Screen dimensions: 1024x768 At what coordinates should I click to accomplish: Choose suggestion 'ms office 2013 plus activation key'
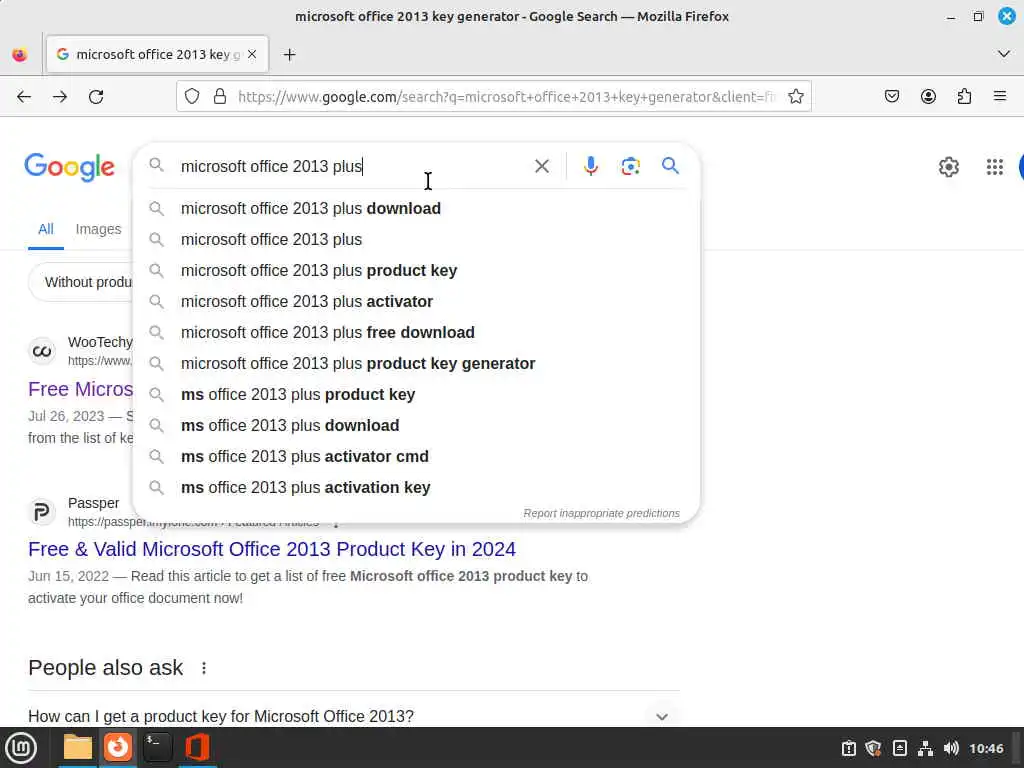pyautogui.click(x=416, y=487)
